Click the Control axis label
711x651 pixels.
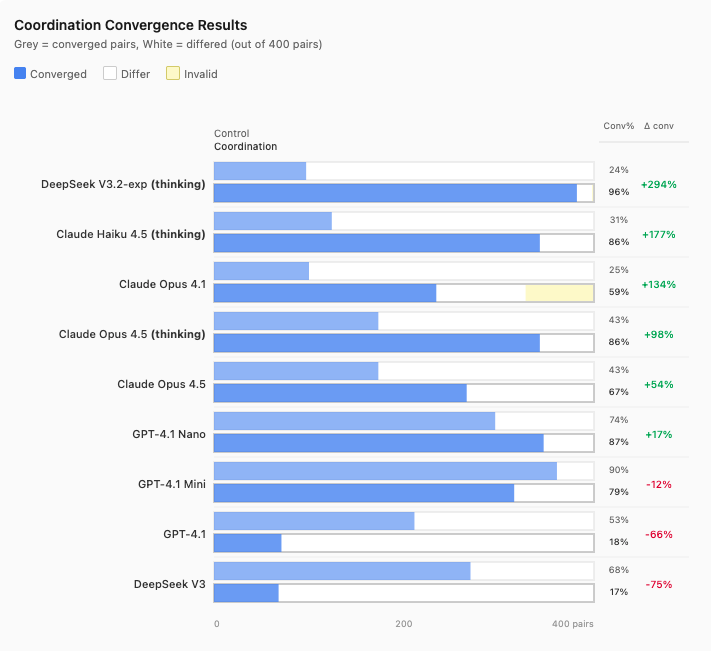(231, 133)
